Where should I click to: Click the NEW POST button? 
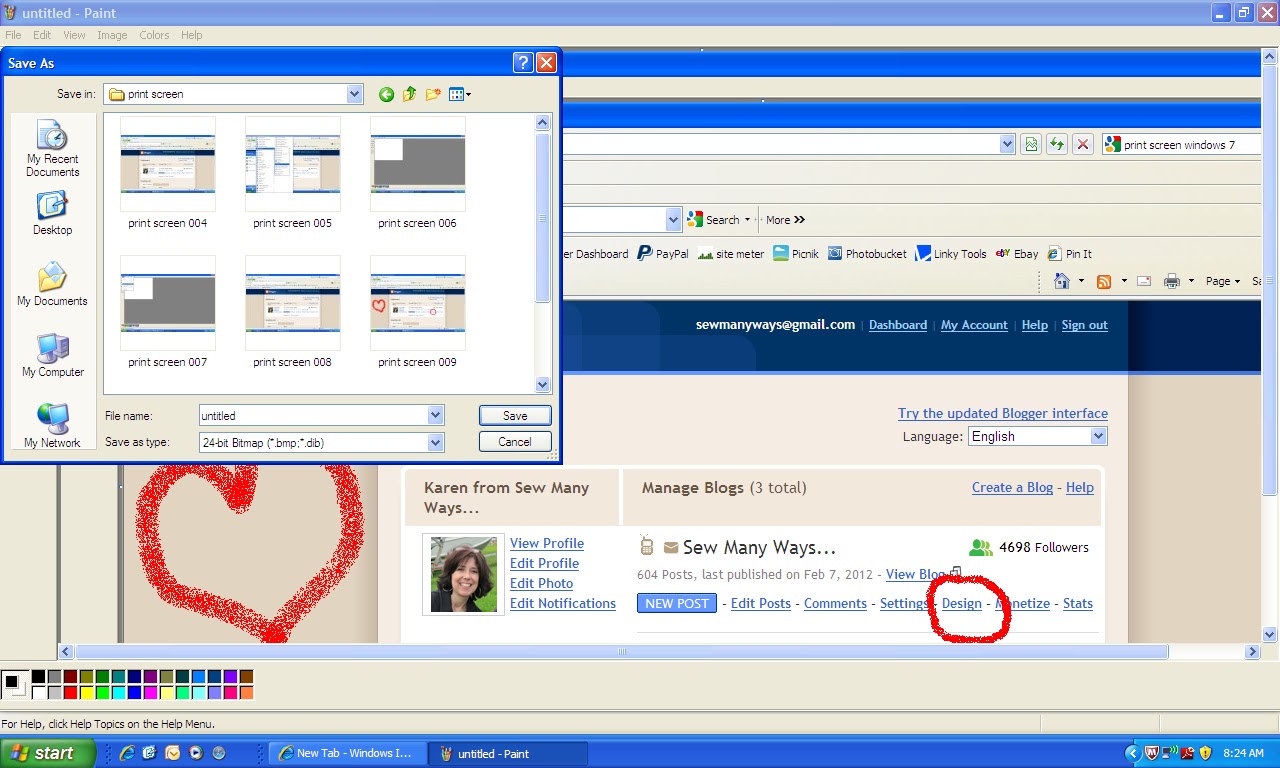pos(676,603)
